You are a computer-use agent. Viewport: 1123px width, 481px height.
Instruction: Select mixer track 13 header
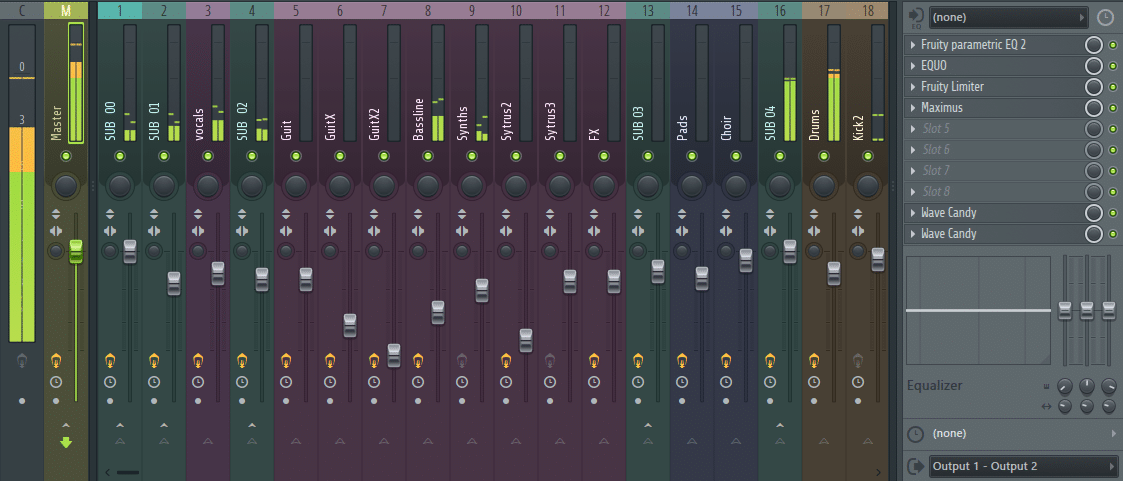point(648,10)
